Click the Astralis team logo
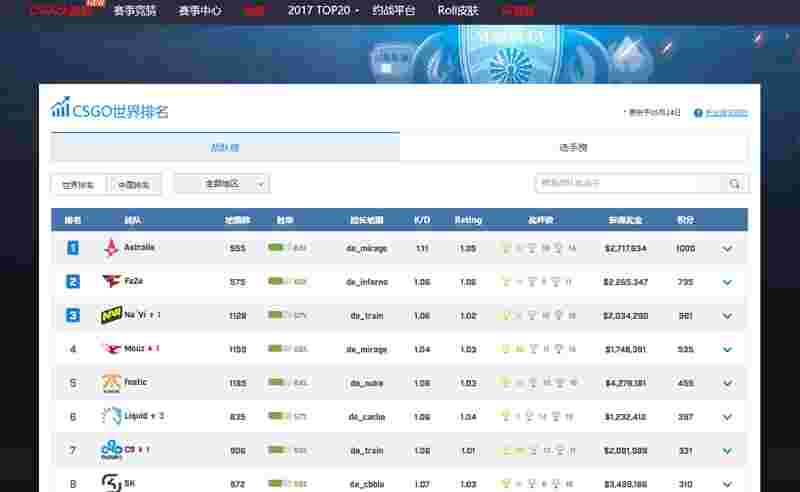 (111, 248)
